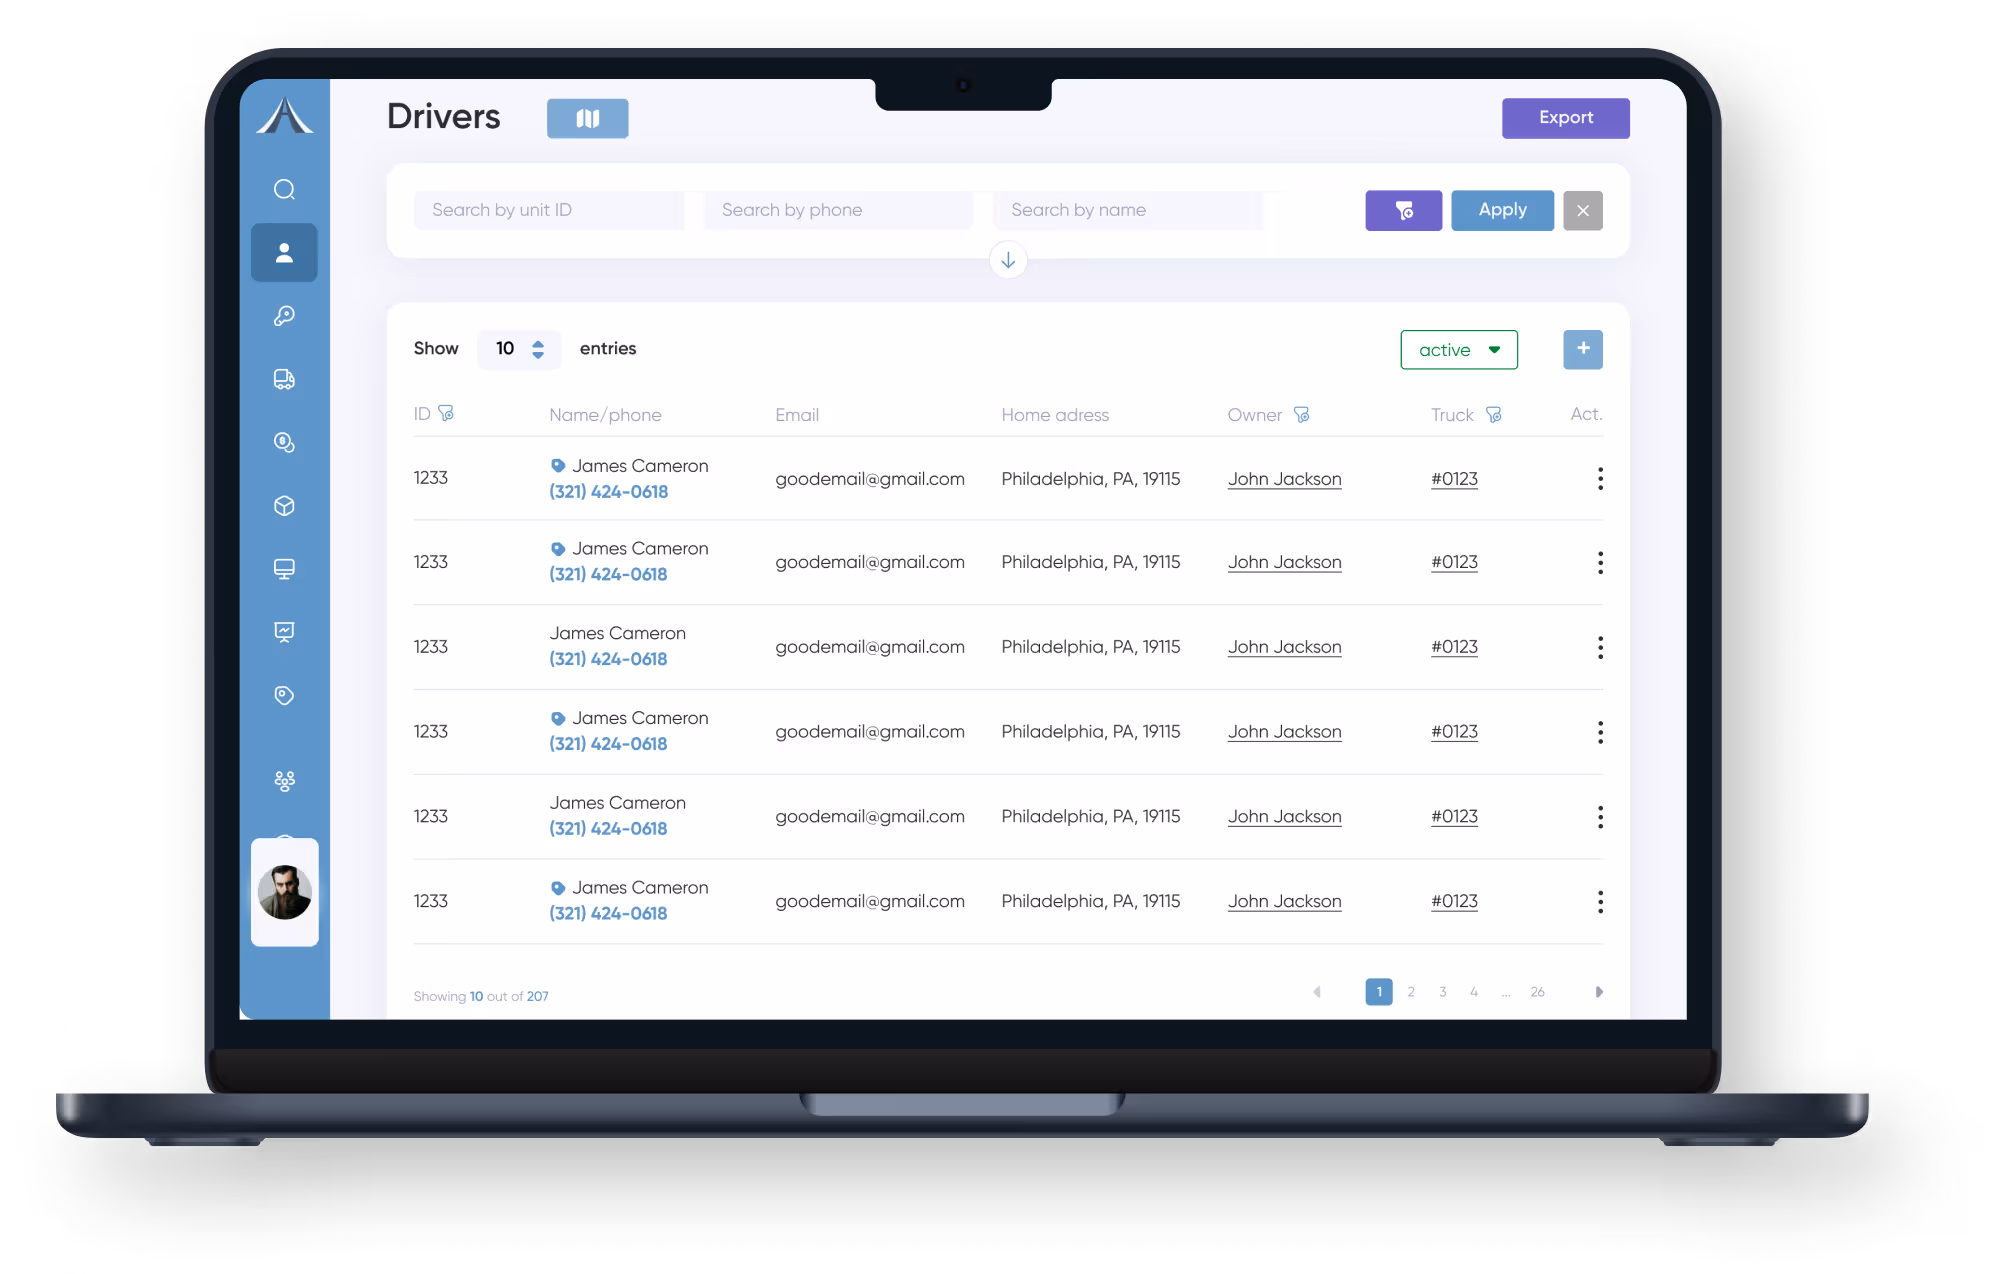
Task: Click the Search by phone field
Action: [x=838, y=210]
